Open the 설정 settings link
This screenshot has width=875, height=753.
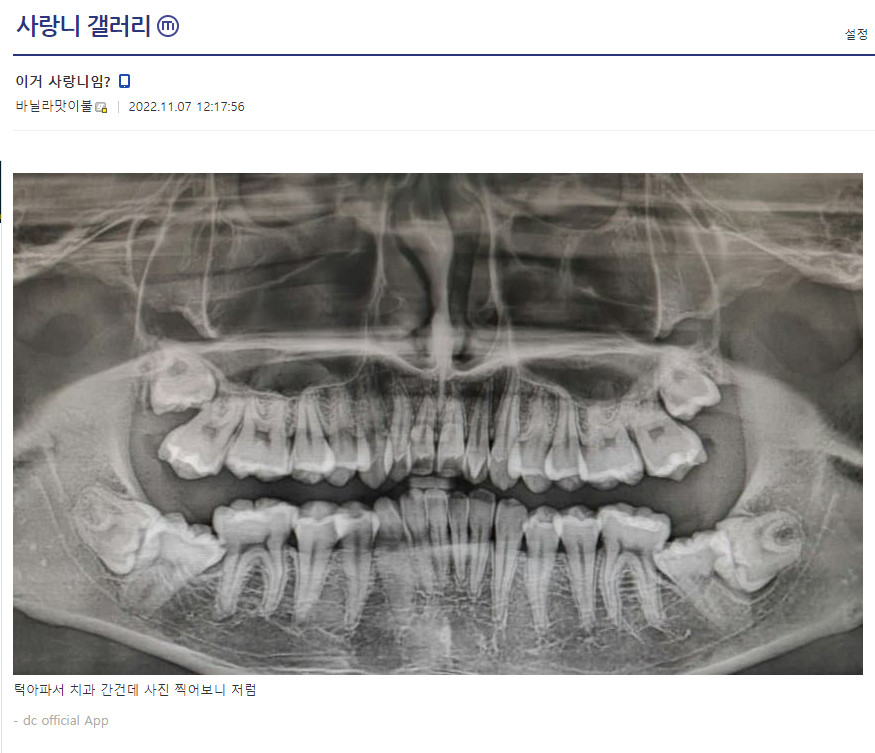coord(857,34)
